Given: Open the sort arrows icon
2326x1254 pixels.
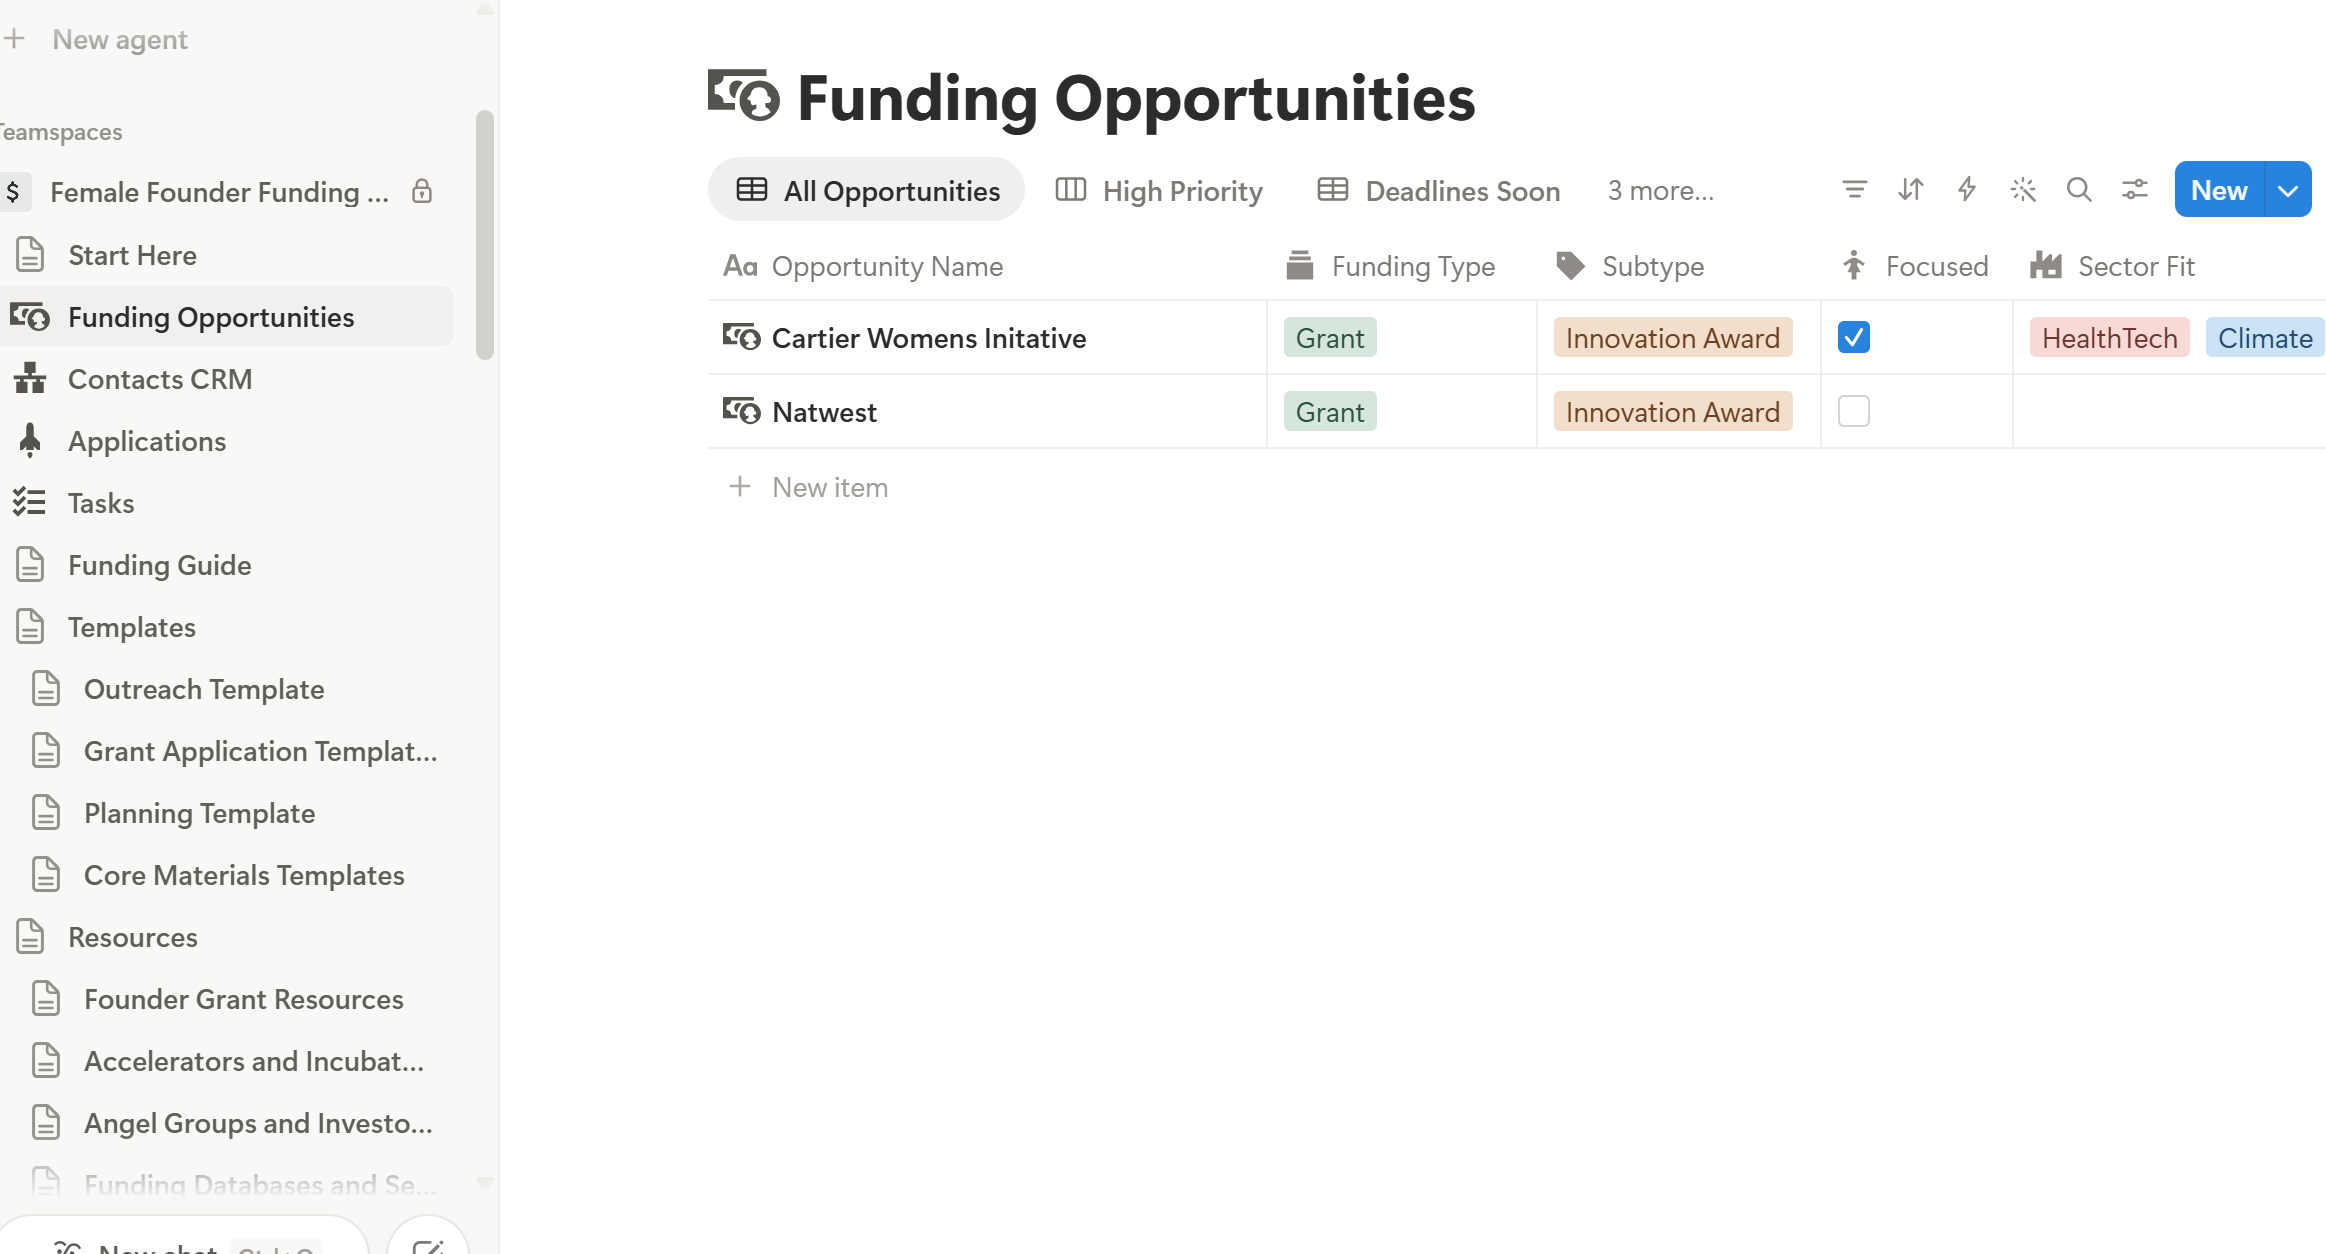Looking at the screenshot, I should point(1910,190).
